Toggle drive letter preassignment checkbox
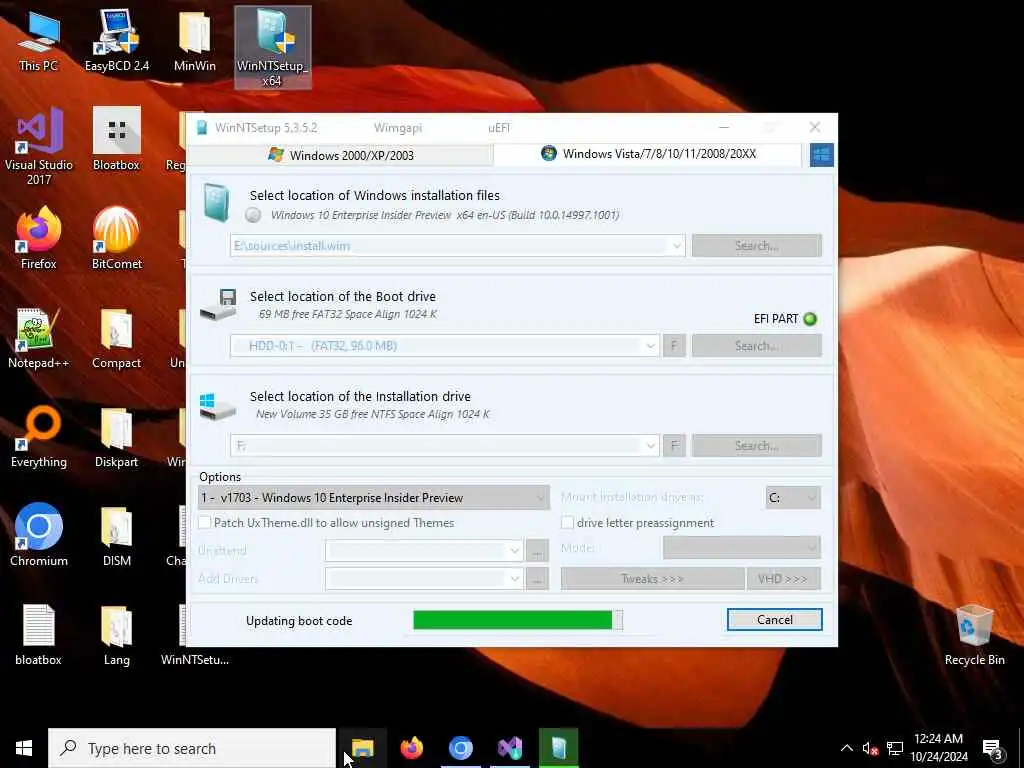The width and height of the screenshot is (1024, 768). (x=568, y=522)
